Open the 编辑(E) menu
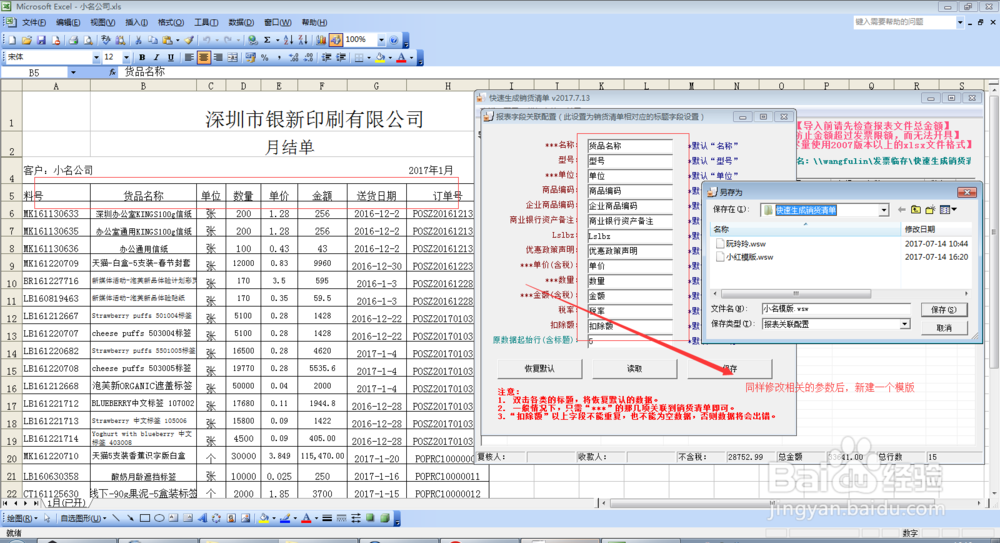The height and width of the screenshot is (543, 1000). click(68, 22)
